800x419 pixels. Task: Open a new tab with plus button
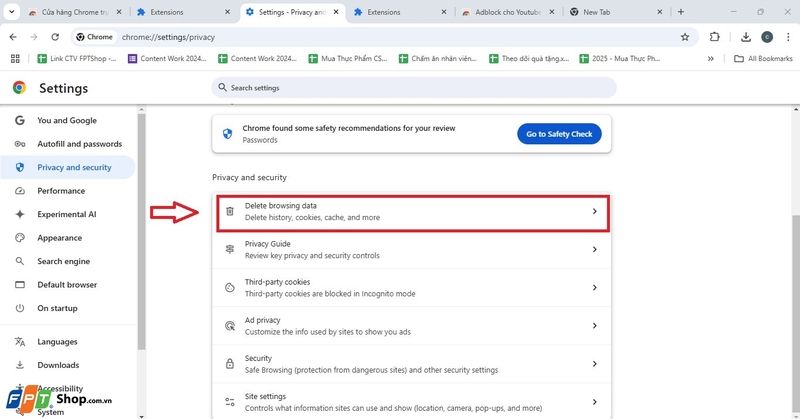(681, 12)
